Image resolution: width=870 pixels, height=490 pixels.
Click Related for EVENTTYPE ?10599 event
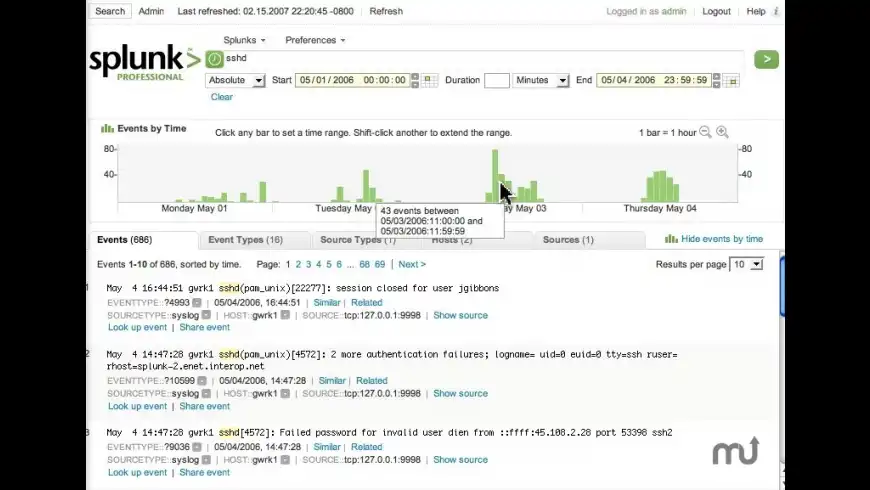372,381
